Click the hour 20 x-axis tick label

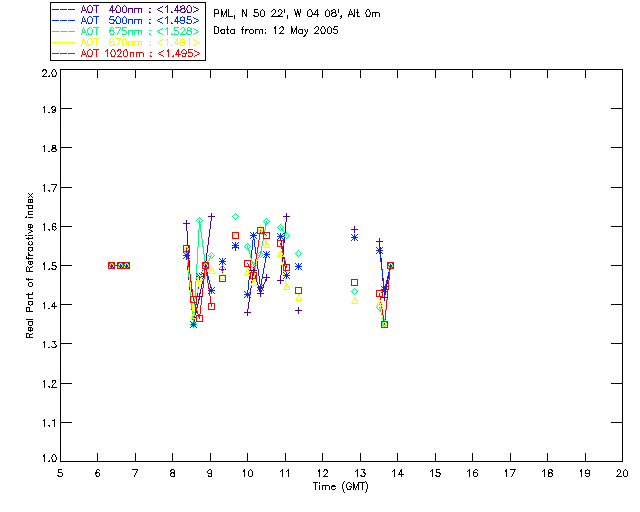coord(622,473)
